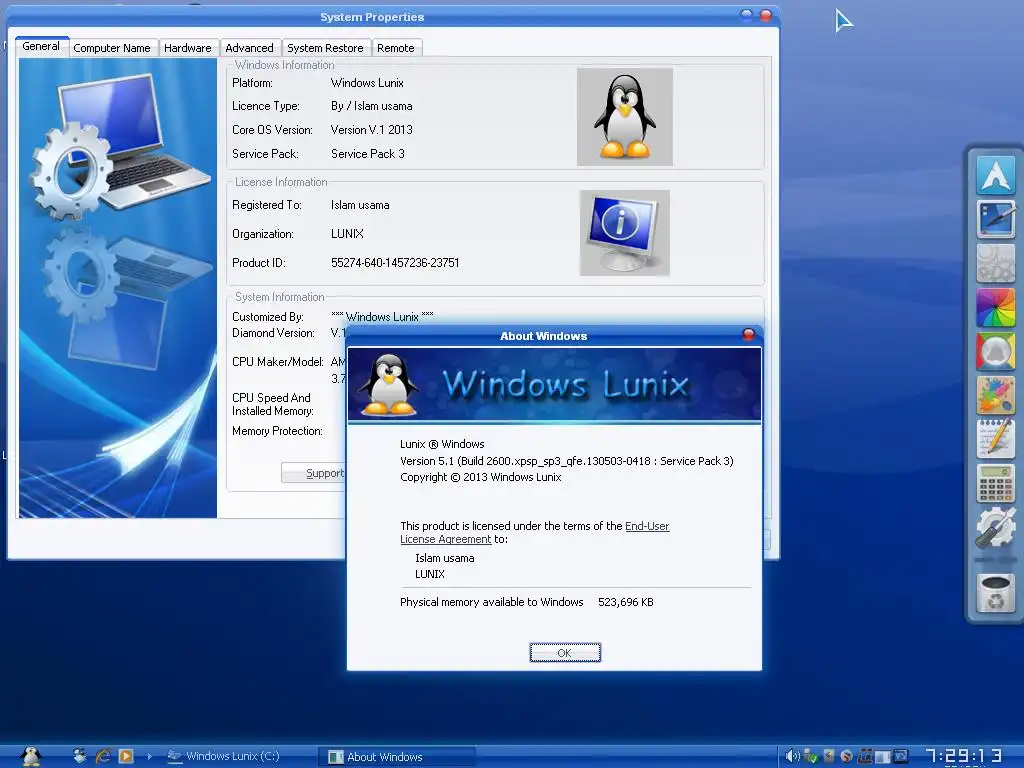Click the 'CPU Maker/Model:' label
This screenshot has width=1024, height=768.
(278, 362)
